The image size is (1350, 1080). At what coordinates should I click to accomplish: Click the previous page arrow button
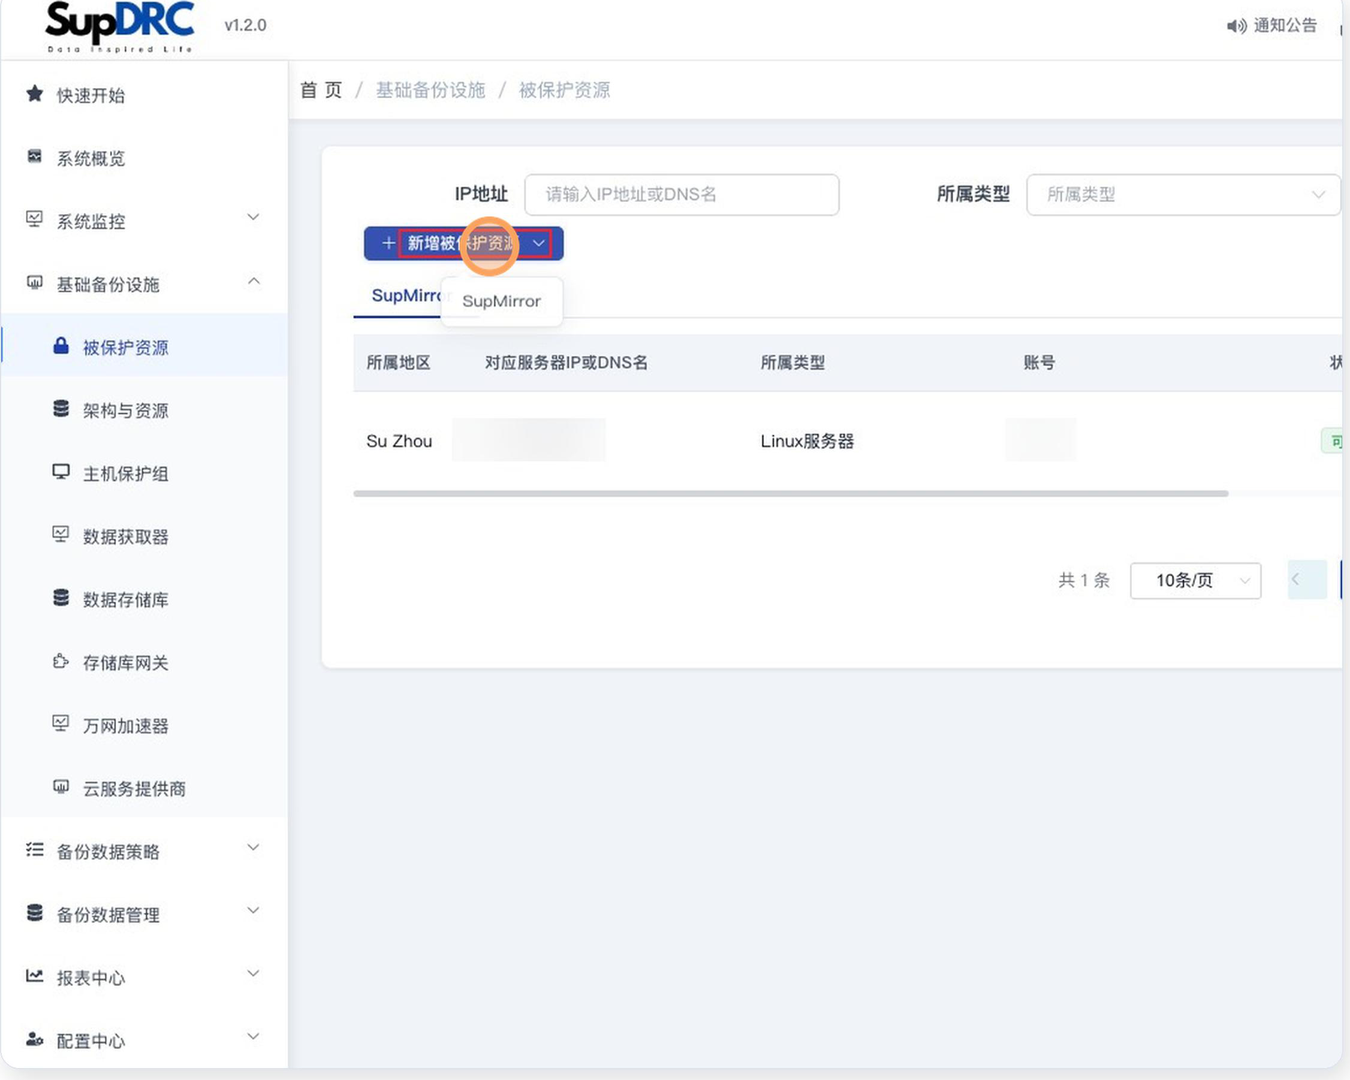click(1306, 580)
